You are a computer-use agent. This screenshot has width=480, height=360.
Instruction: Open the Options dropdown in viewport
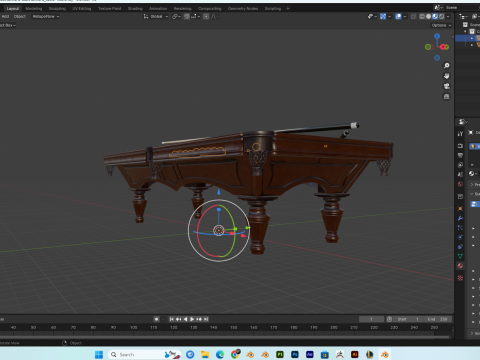[441, 25]
